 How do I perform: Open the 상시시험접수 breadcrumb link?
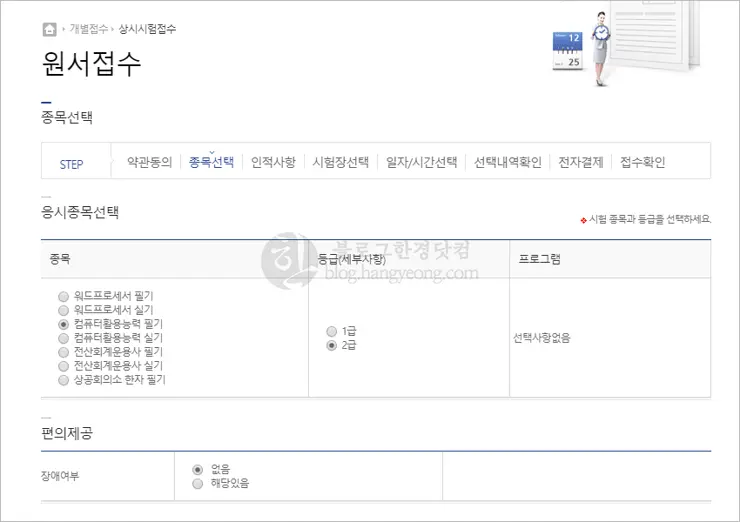[147, 29]
